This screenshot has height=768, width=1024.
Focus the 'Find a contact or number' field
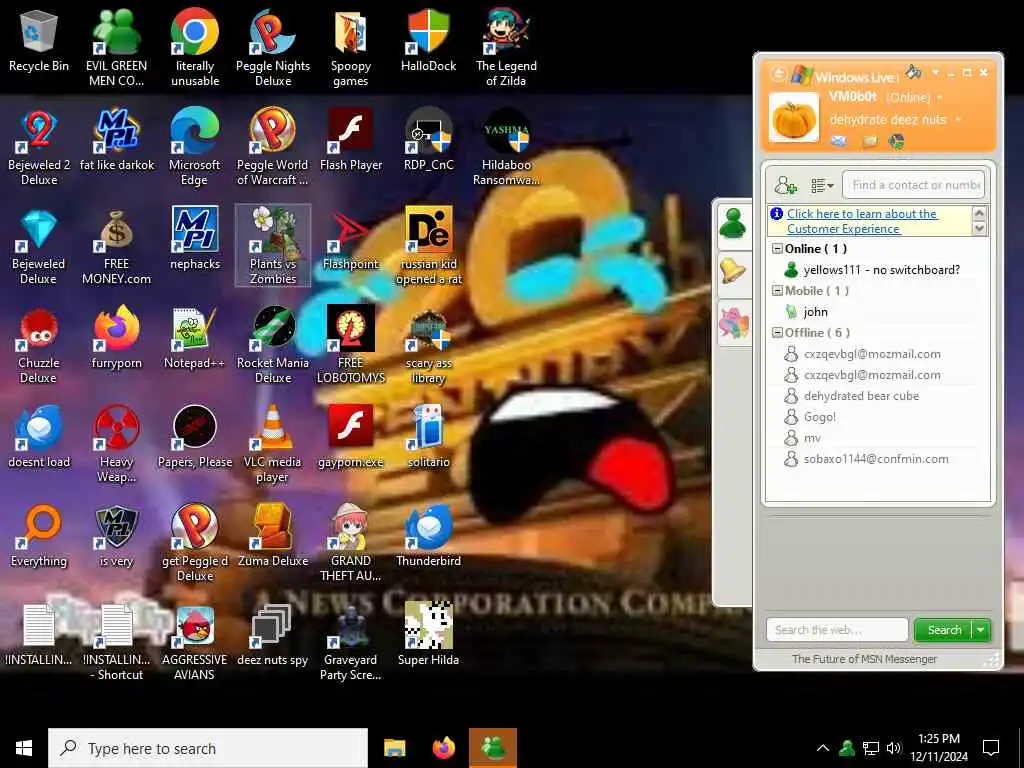(914, 185)
